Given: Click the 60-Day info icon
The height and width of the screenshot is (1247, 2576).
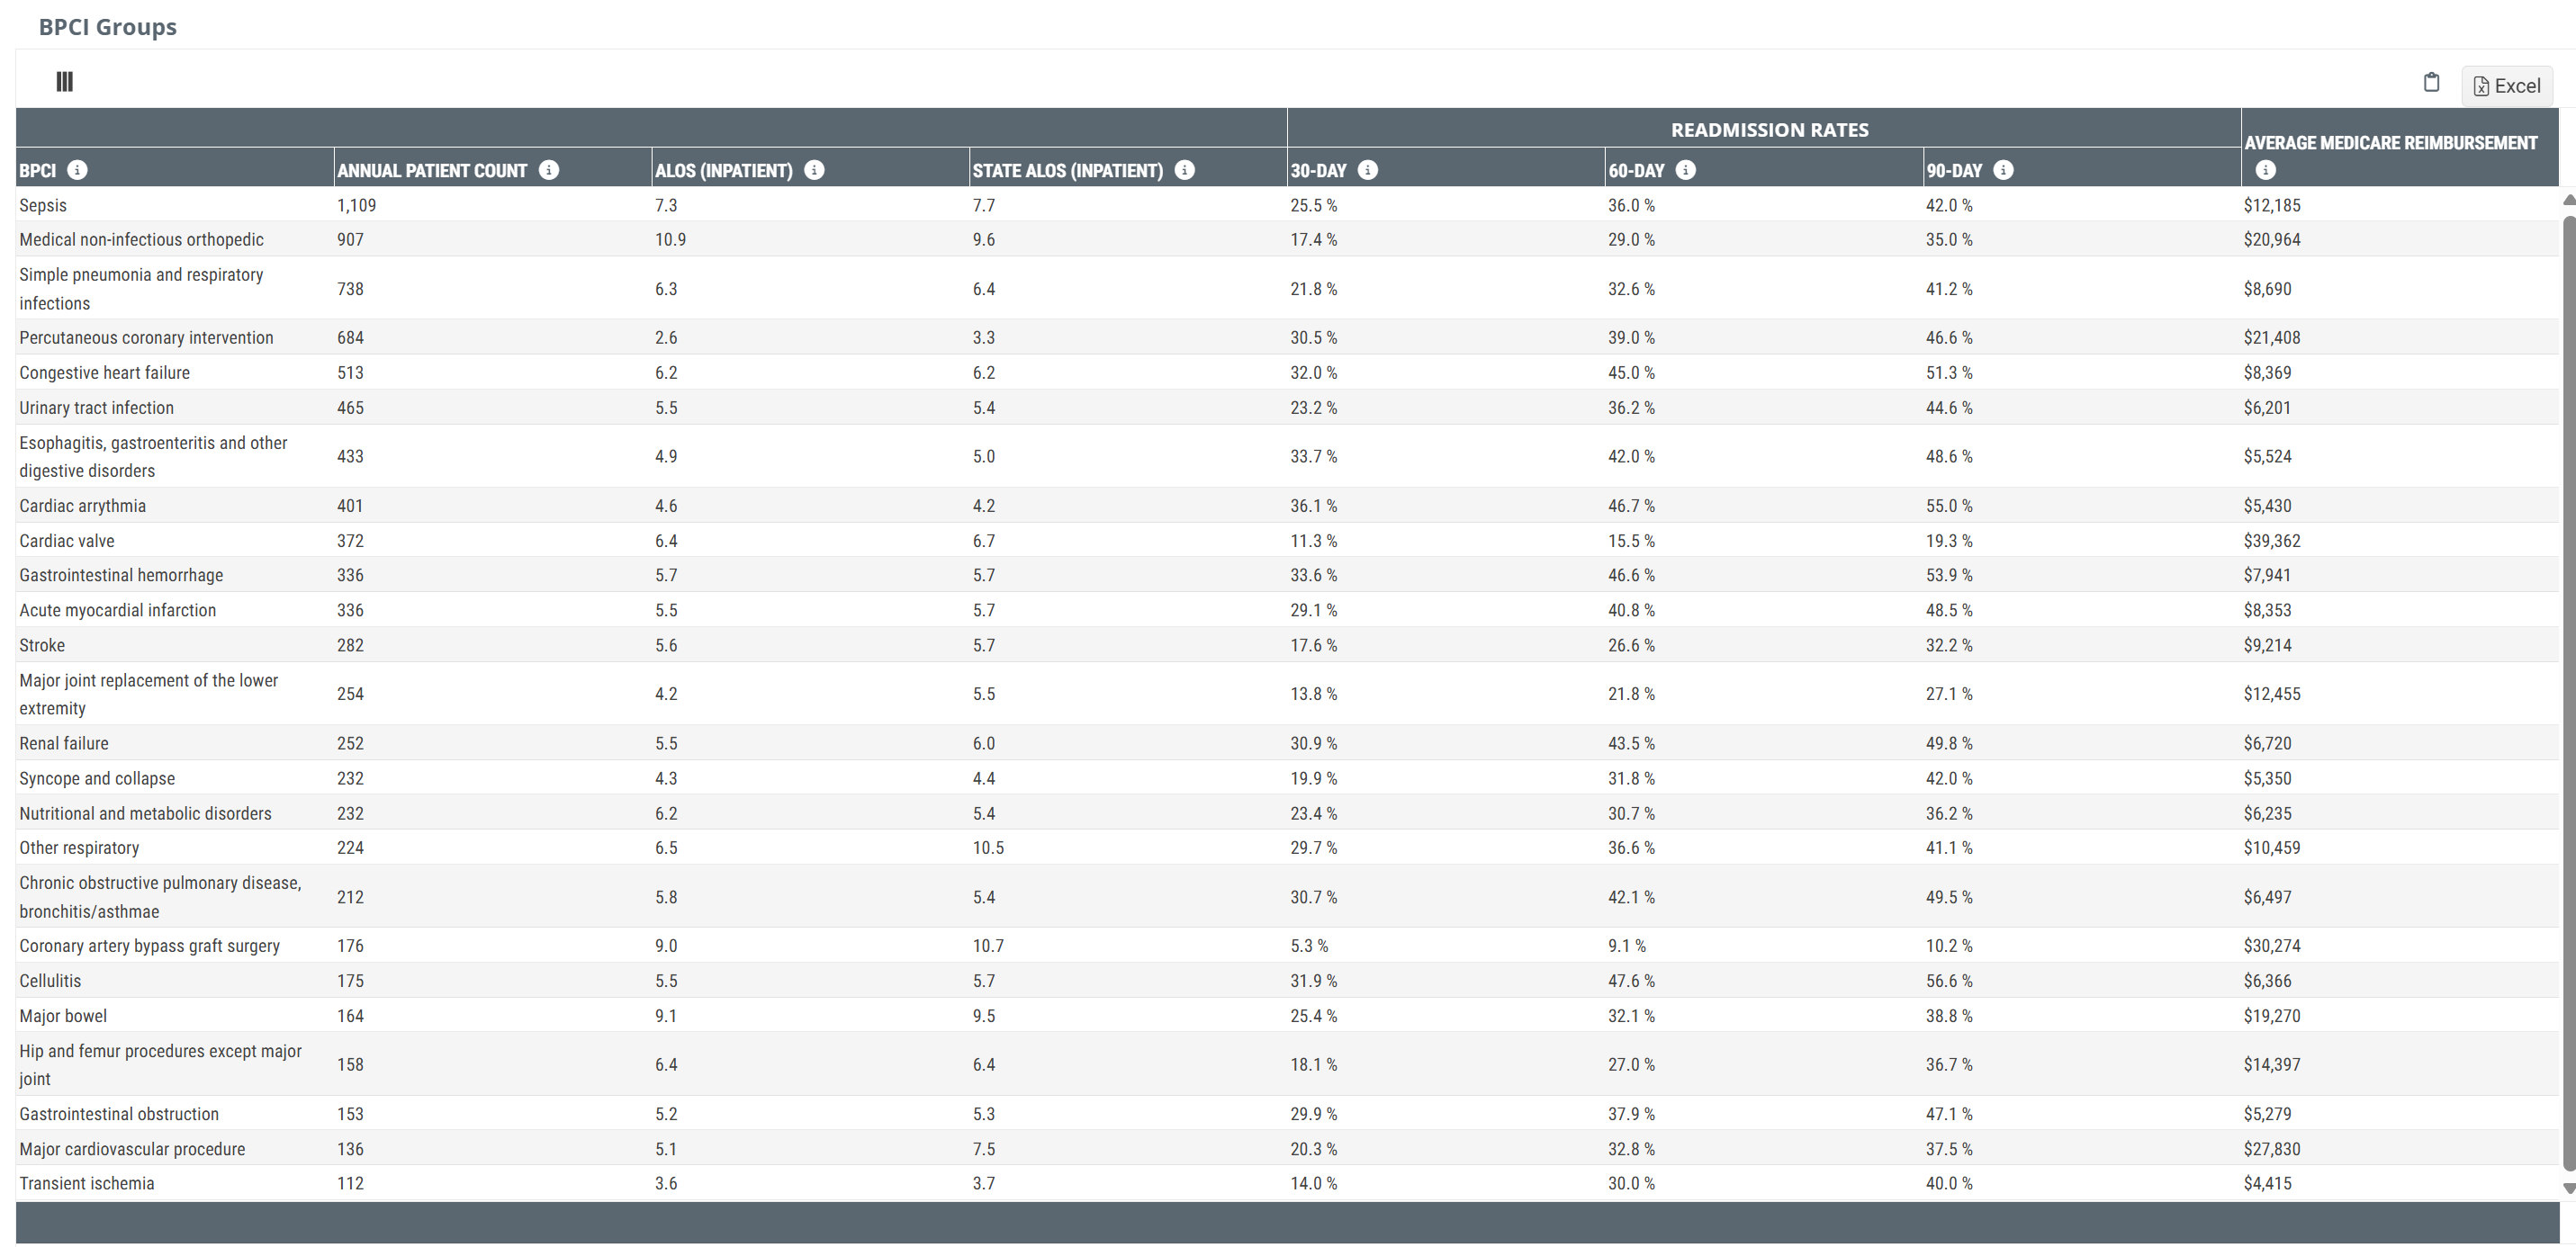Looking at the screenshot, I should (1686, 170).
